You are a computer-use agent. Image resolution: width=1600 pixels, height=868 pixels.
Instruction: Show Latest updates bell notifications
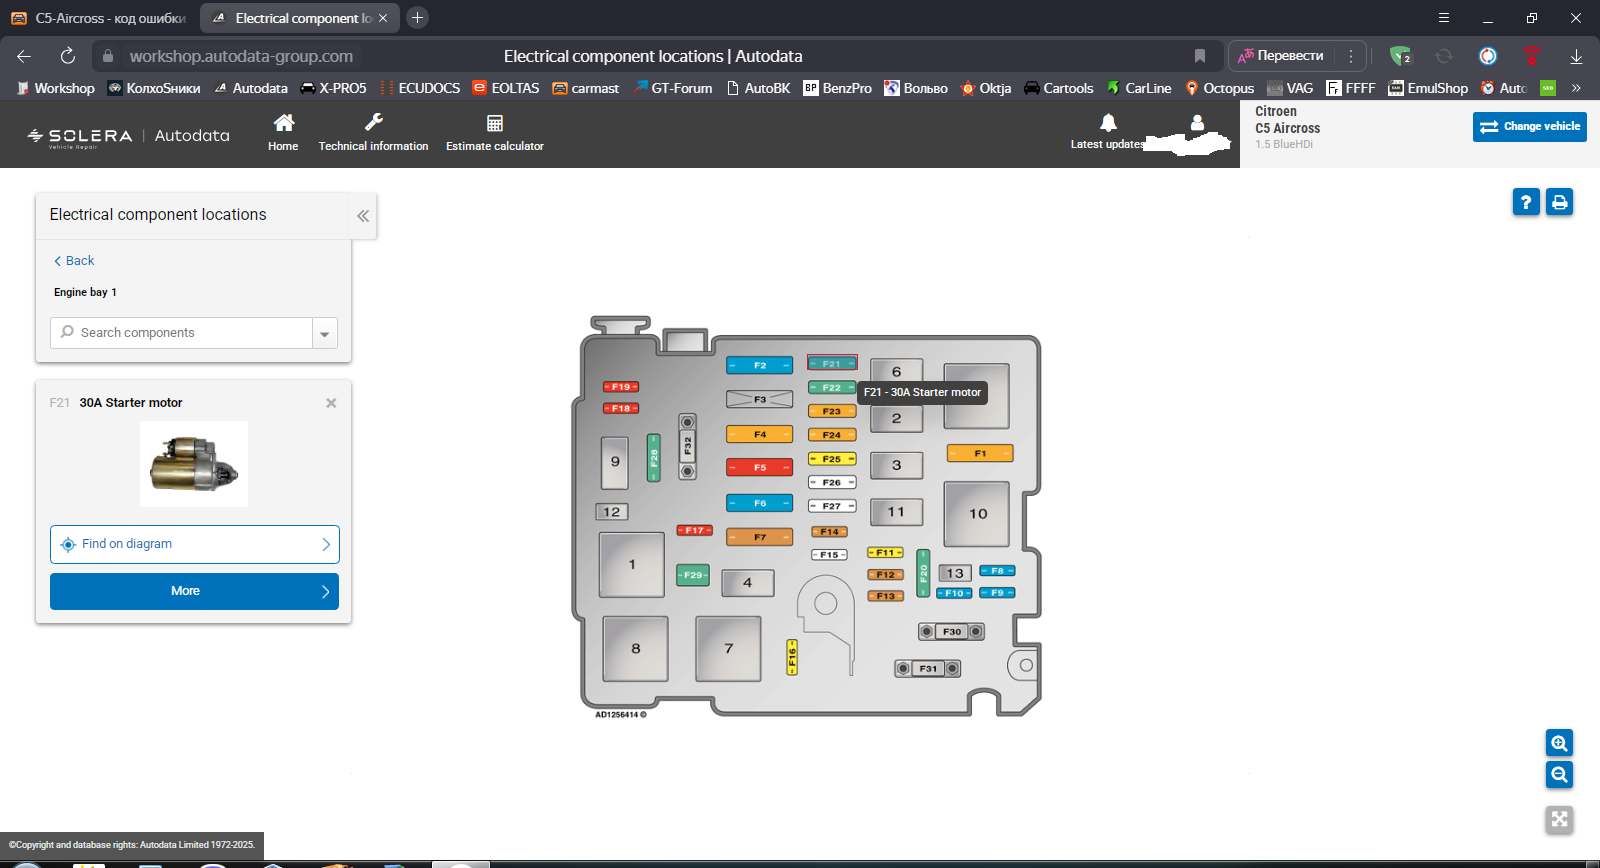pyautogui.click(x=1108, y=132)
